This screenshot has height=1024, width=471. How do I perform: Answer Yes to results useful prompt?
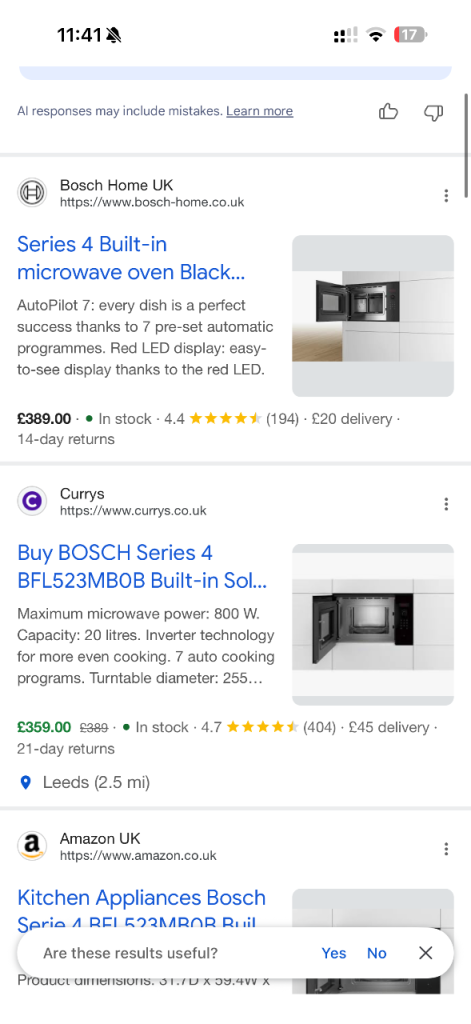pyautogui.click(x=334, y=953)
